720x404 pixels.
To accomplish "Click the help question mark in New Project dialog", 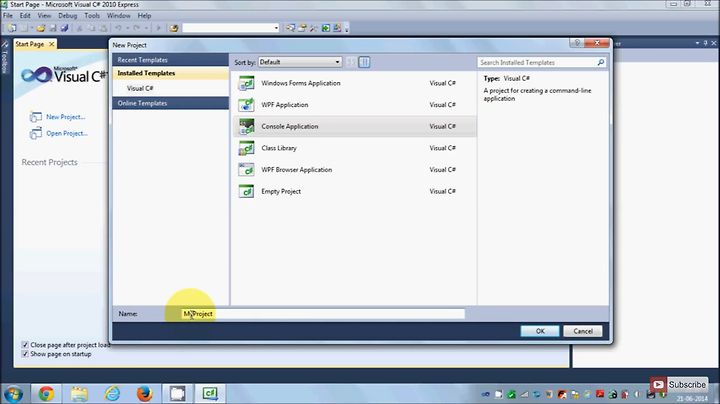I will (577, 43).
